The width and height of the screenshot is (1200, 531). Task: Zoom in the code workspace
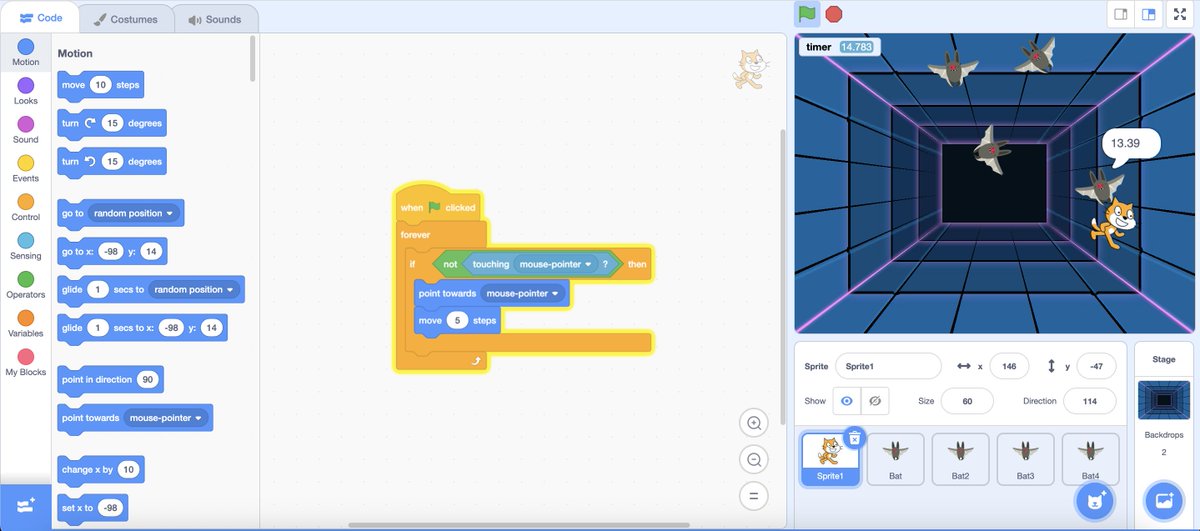pyautogui.click(x=753, y=423)
